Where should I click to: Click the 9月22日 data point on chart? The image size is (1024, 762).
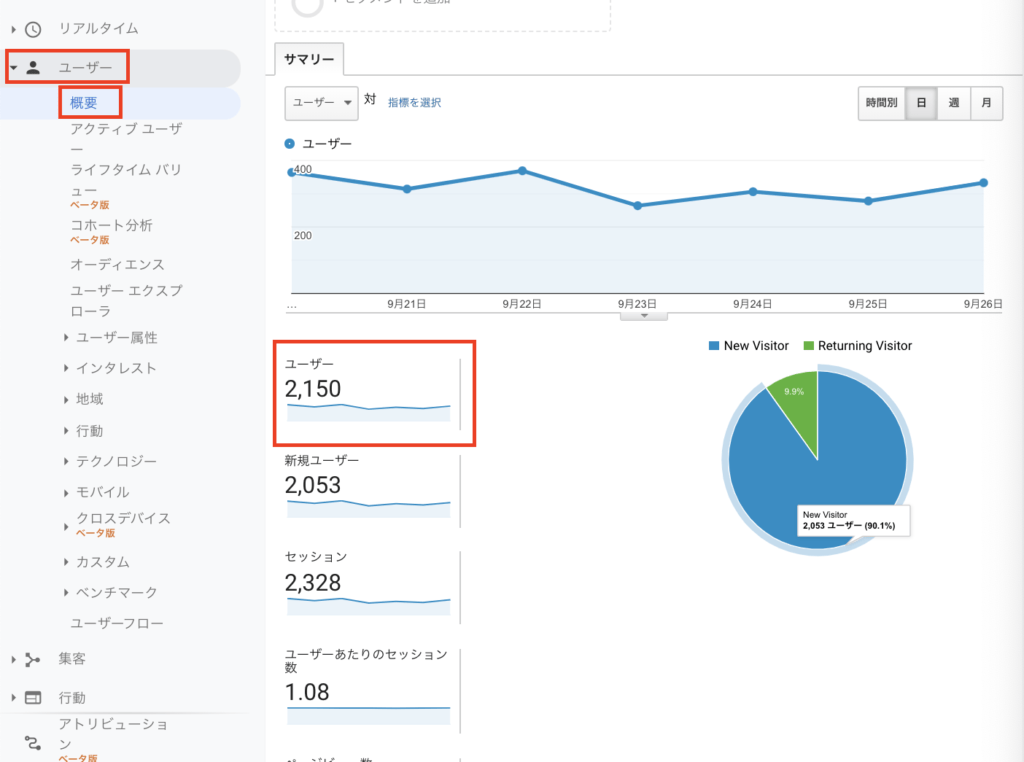click(x=522, y=171)
